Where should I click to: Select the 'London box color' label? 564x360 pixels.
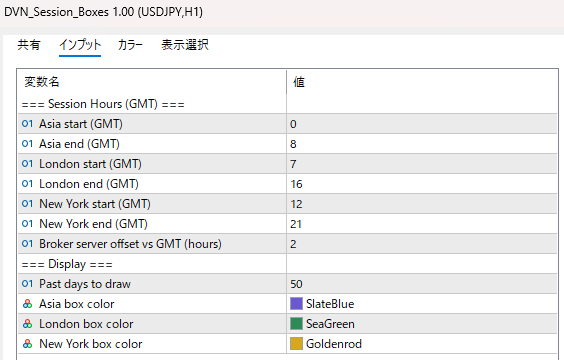86,324
